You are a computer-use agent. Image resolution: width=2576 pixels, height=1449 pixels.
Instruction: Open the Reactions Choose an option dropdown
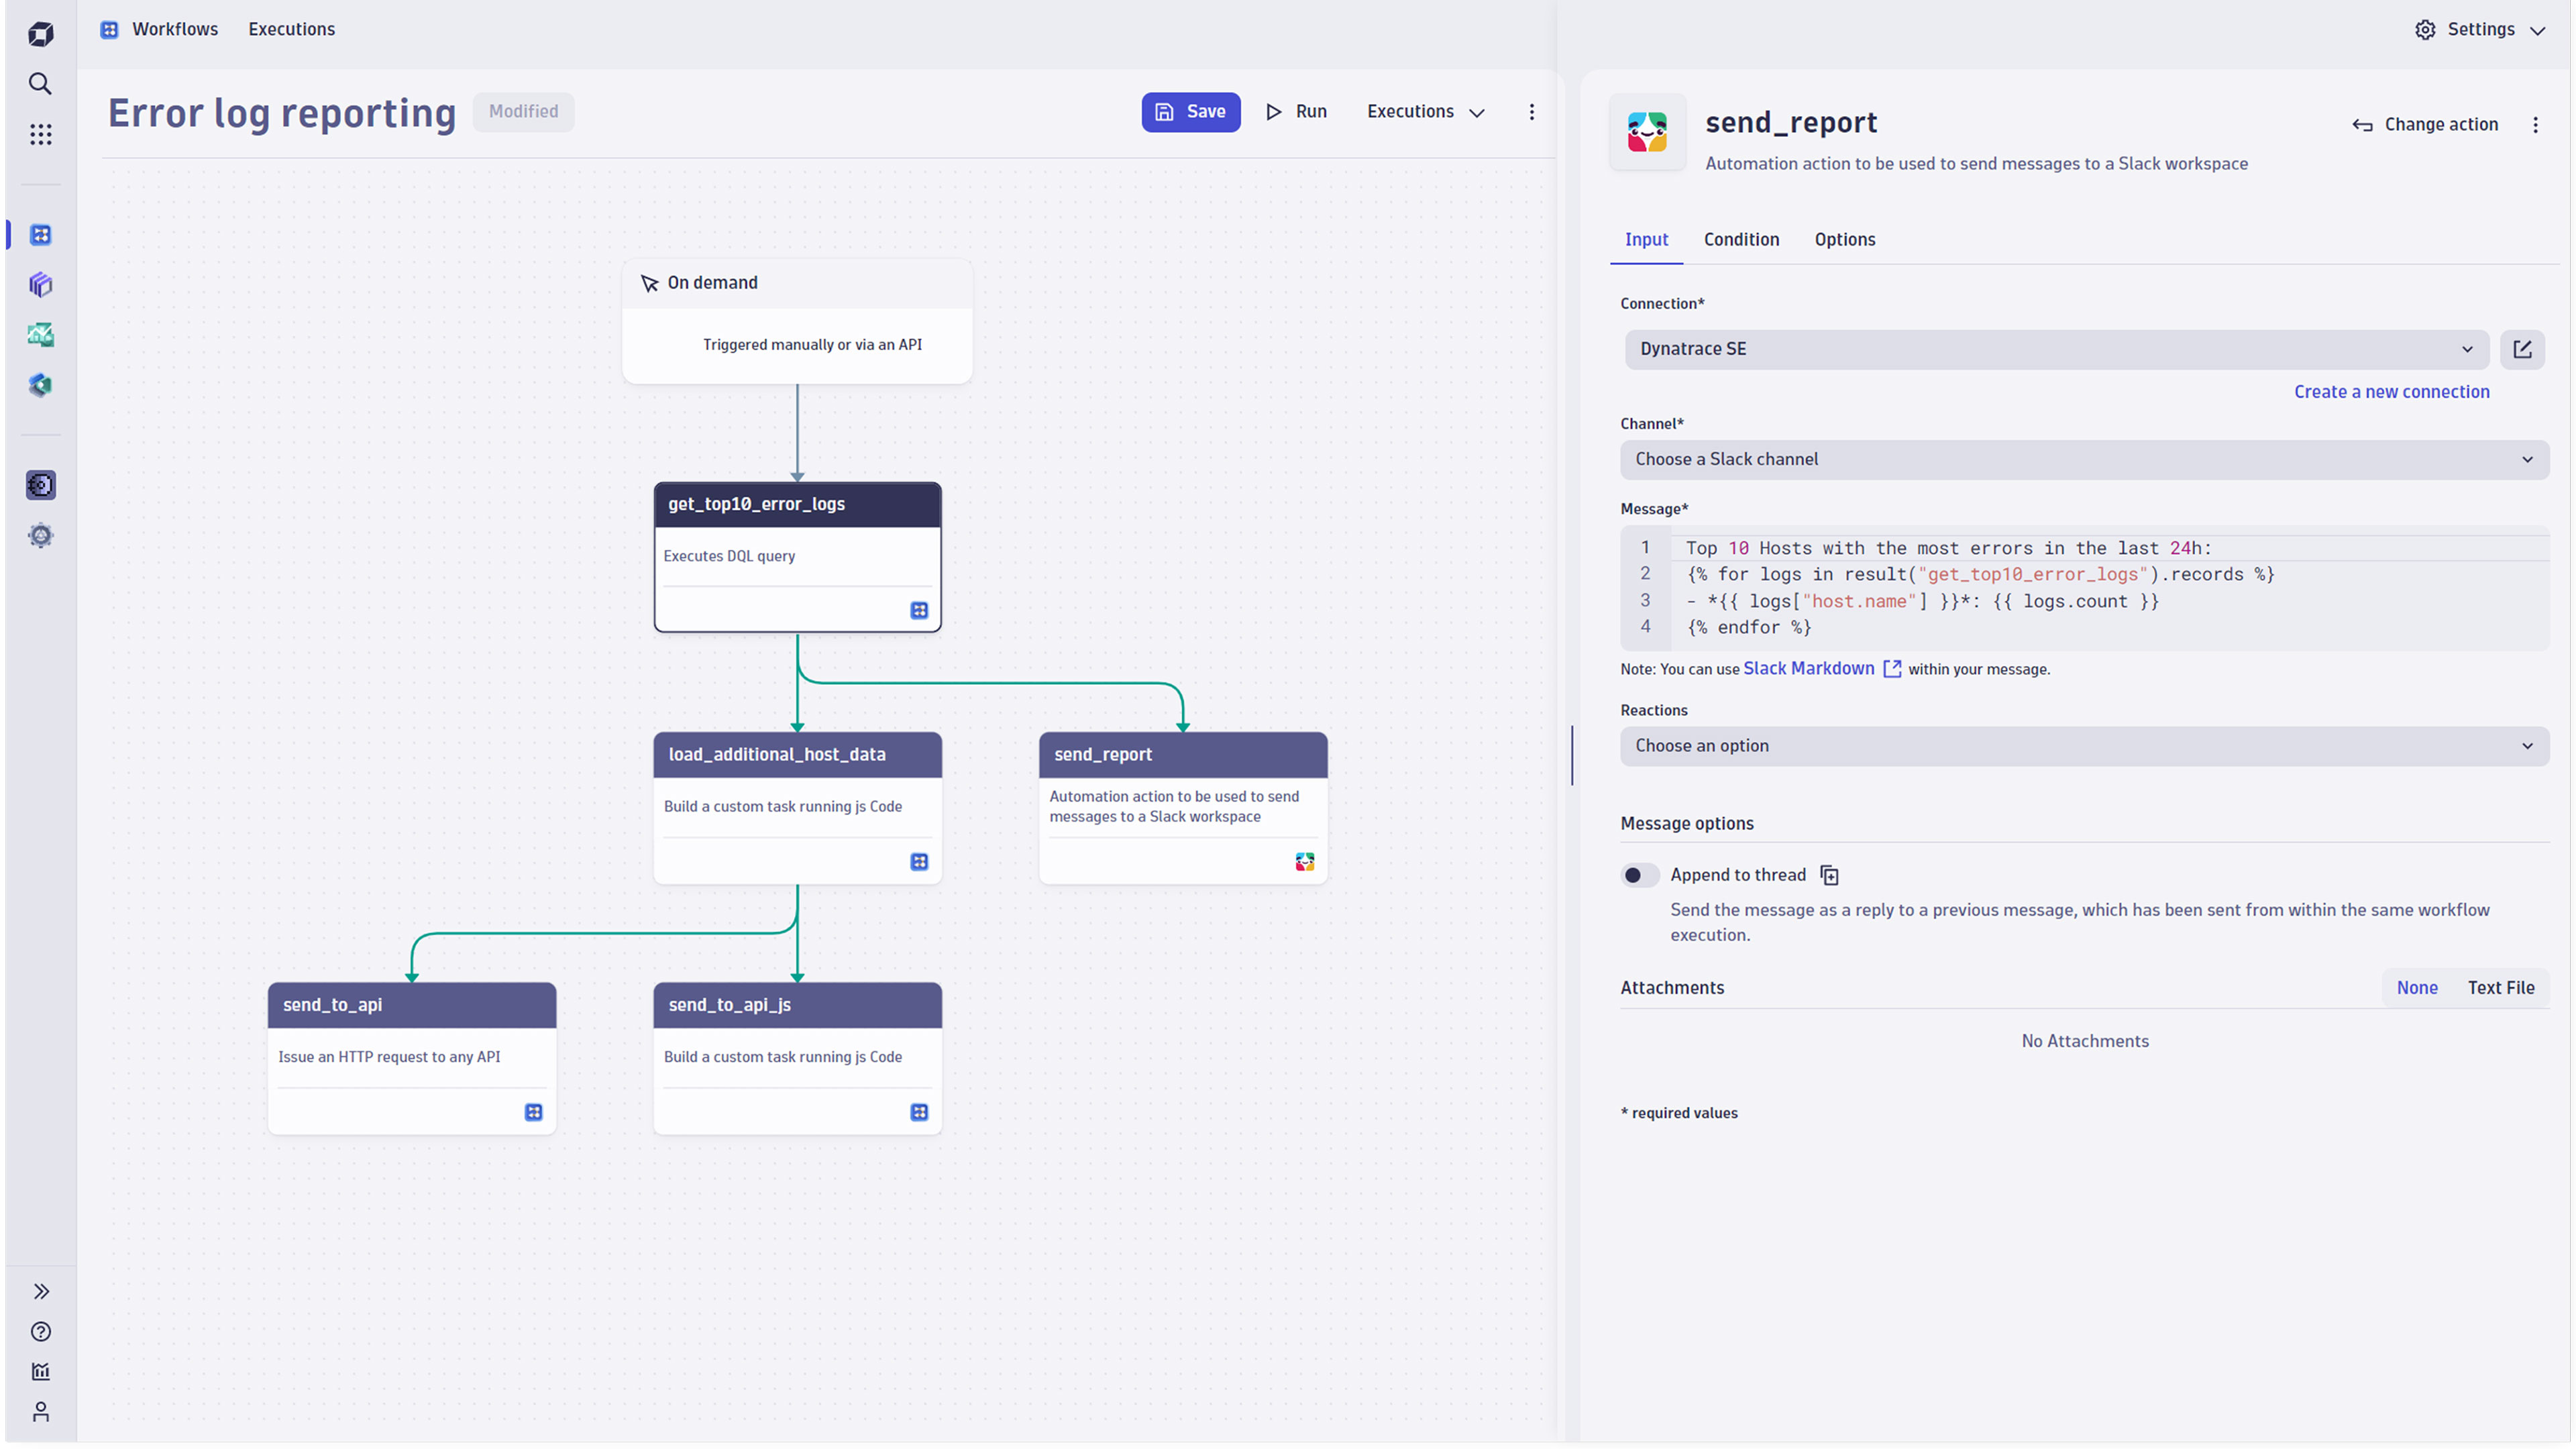2084,746
